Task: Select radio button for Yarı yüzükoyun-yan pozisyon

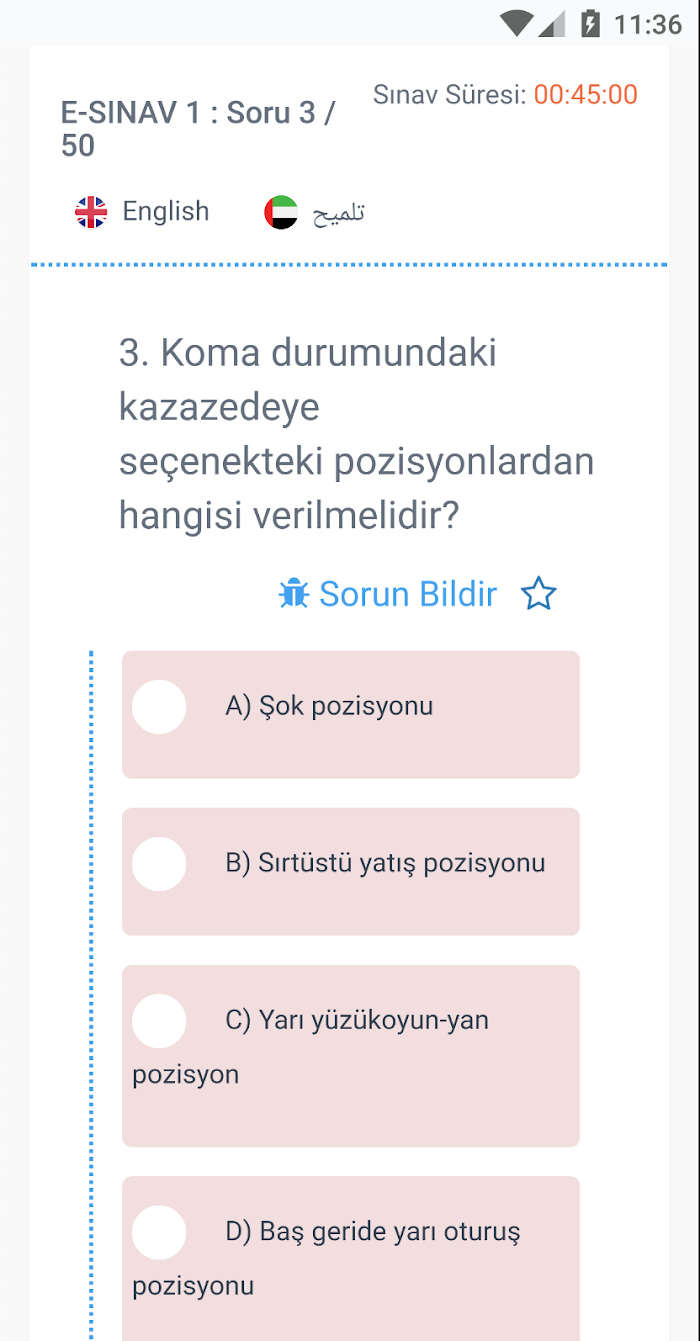Action: point(159,1021)
